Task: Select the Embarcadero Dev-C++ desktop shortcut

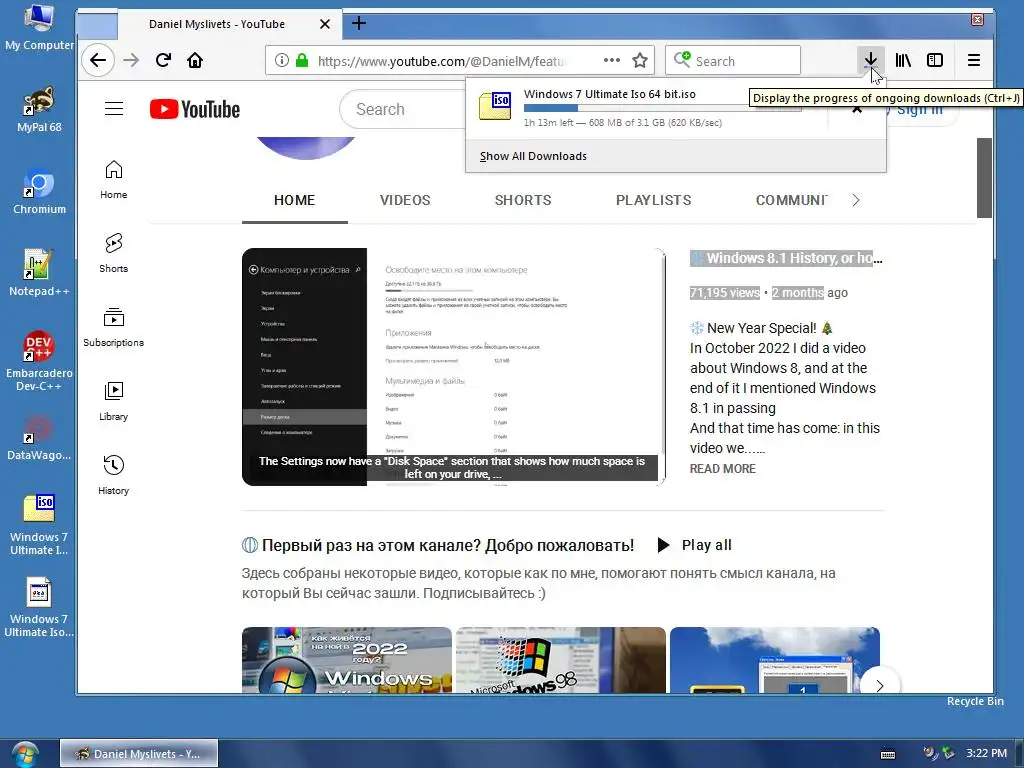Action: click(39, 361)
